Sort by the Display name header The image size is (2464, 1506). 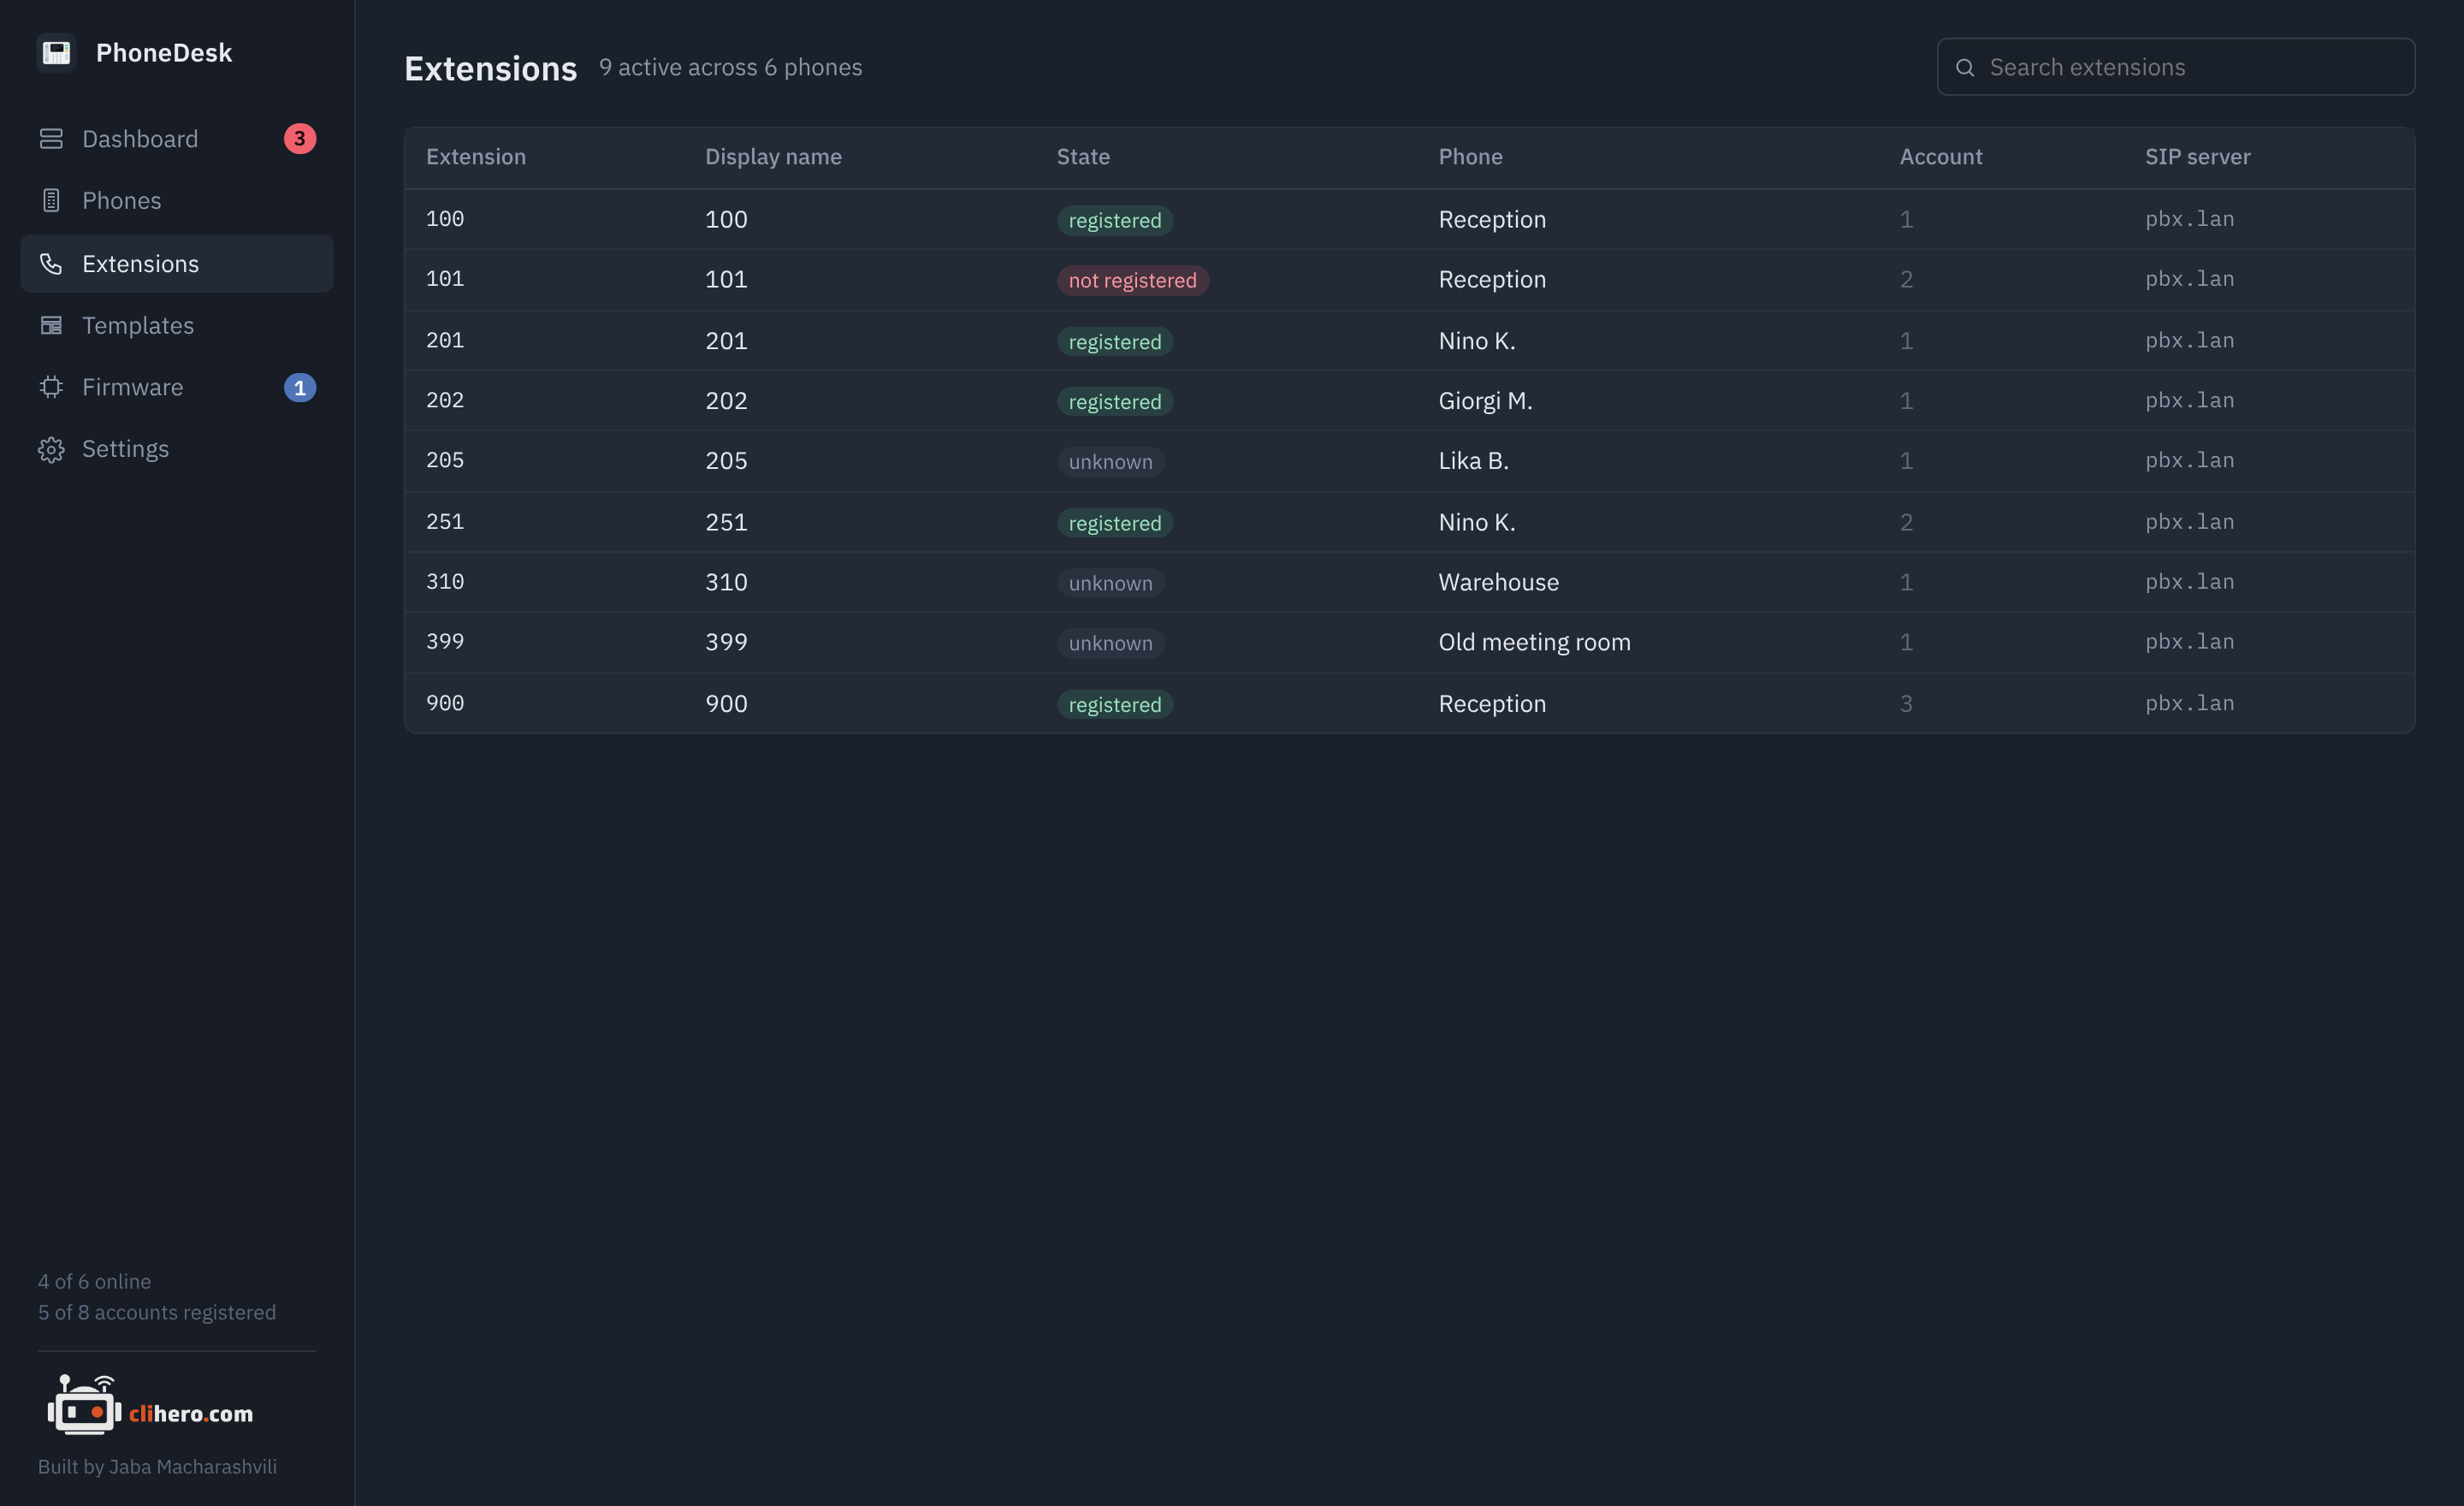773,157
